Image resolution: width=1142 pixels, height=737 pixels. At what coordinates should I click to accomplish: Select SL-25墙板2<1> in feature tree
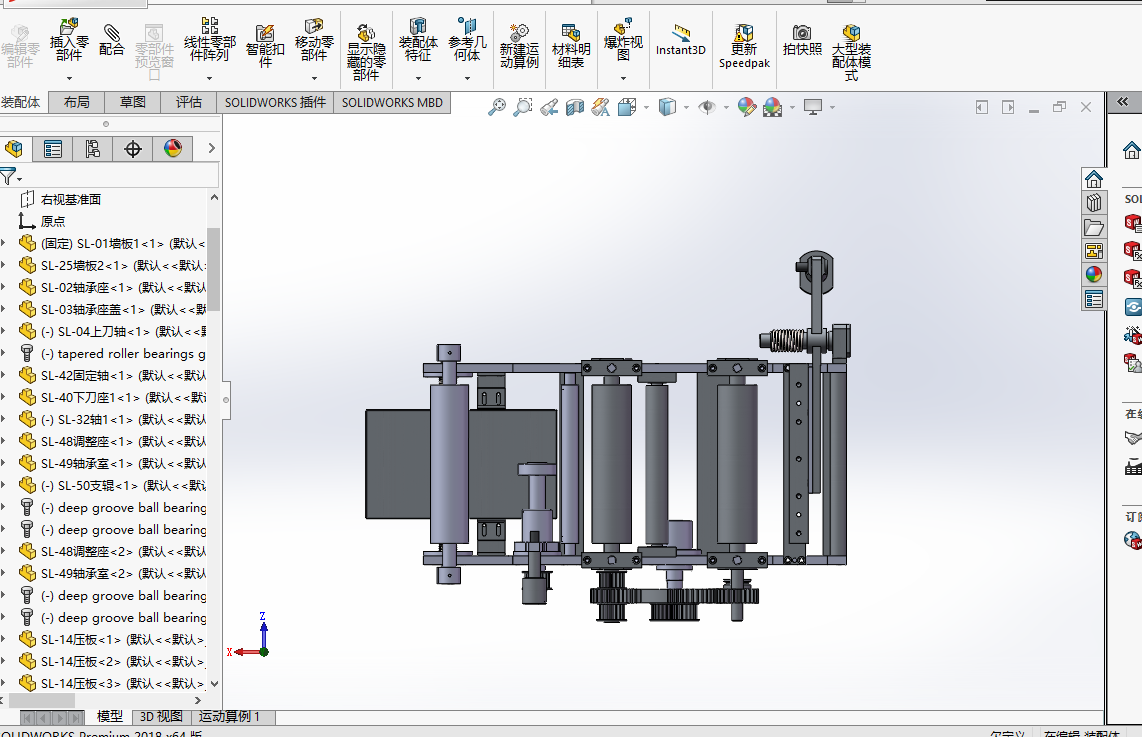pyautogui.click(x=113, y=265)
